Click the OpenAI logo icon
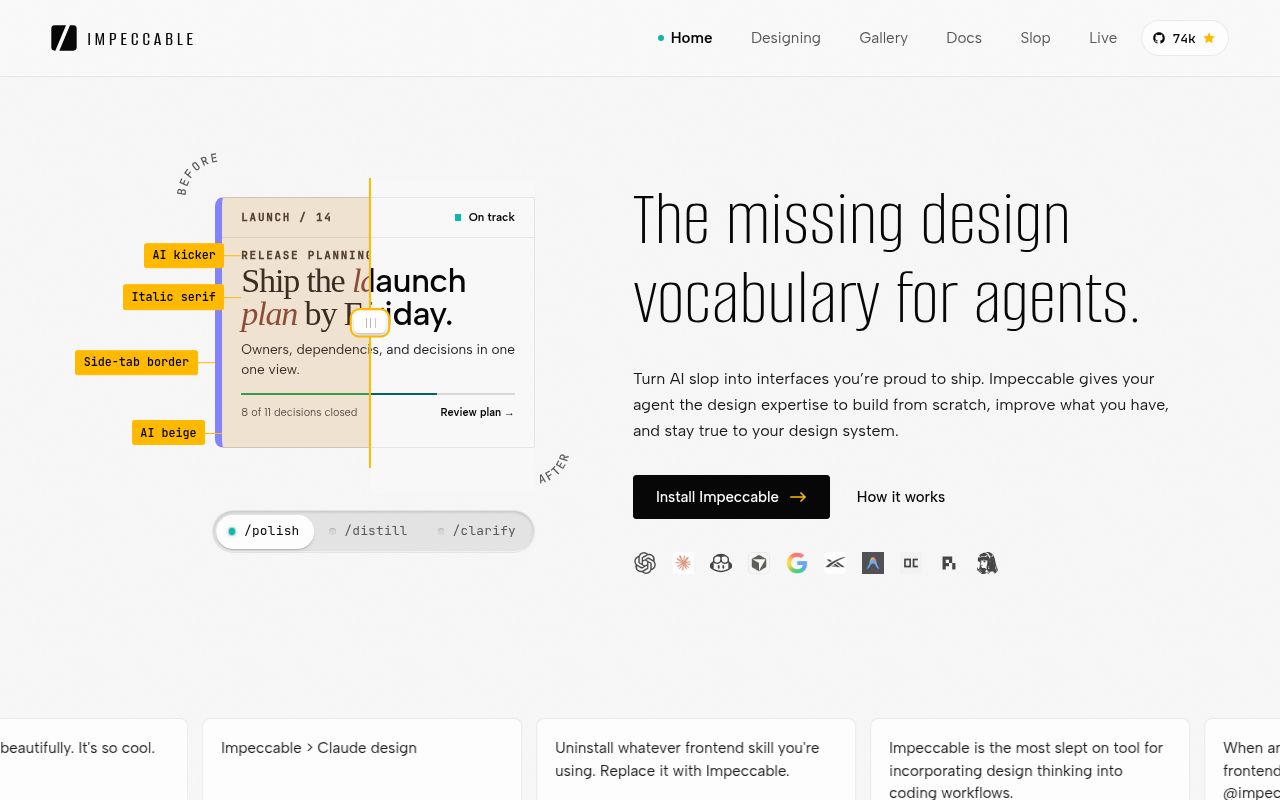The height and width of the screenshot is (800, 1280). 645,563
